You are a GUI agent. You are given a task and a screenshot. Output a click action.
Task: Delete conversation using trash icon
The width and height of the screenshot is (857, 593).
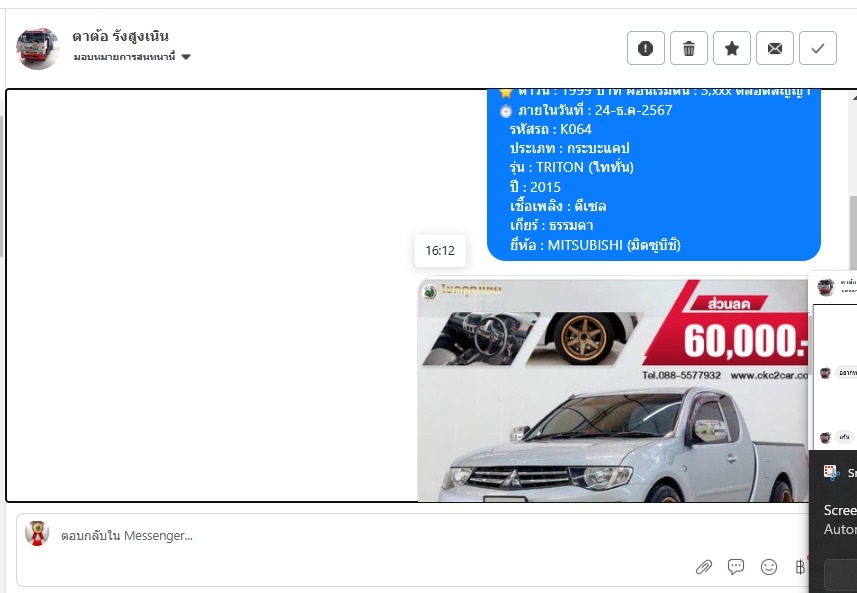[689, 49]
